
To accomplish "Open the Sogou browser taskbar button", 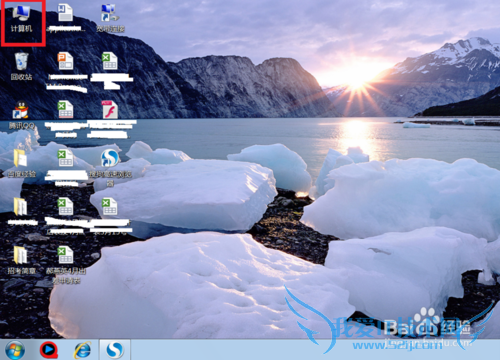I will point(115,350).
